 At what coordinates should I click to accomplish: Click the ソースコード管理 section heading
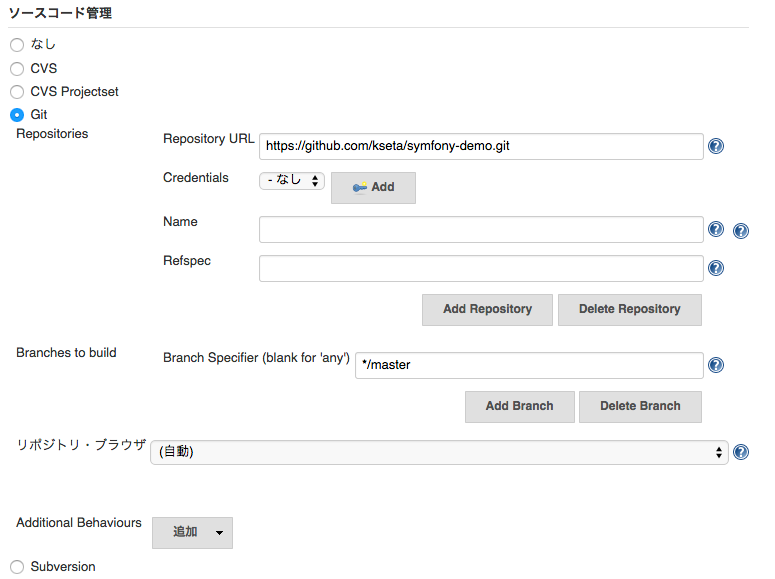coord(60,13)
